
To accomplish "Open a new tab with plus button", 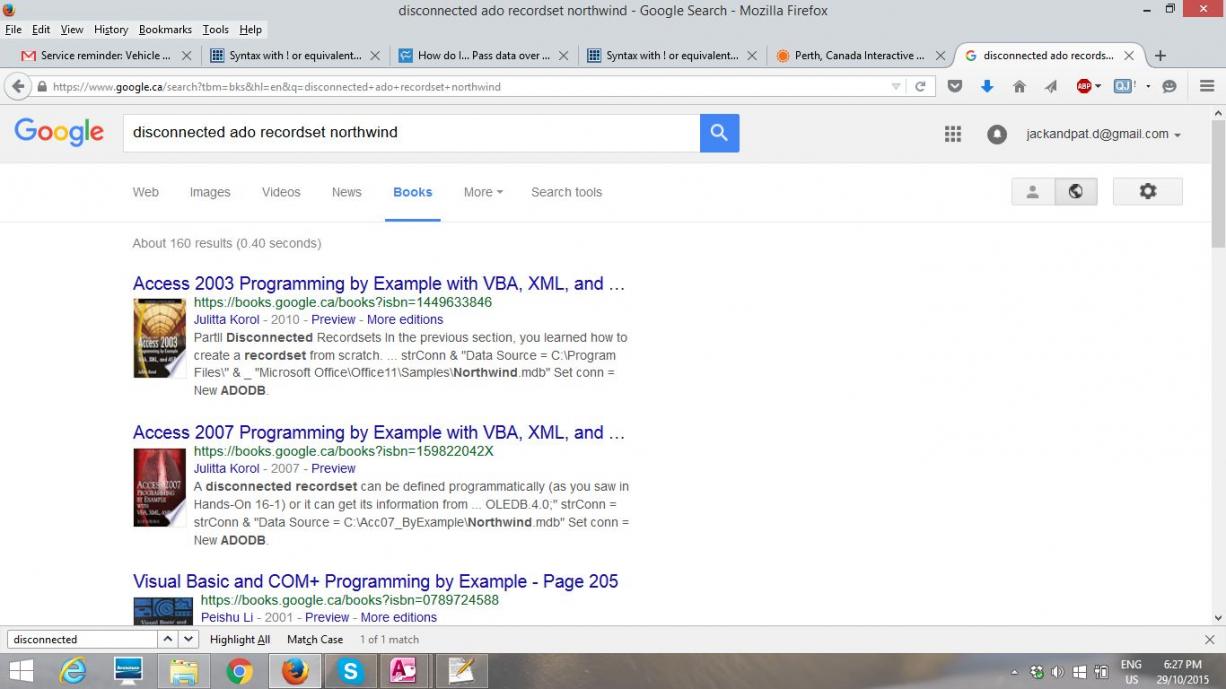I will [x=1160, y=56].
